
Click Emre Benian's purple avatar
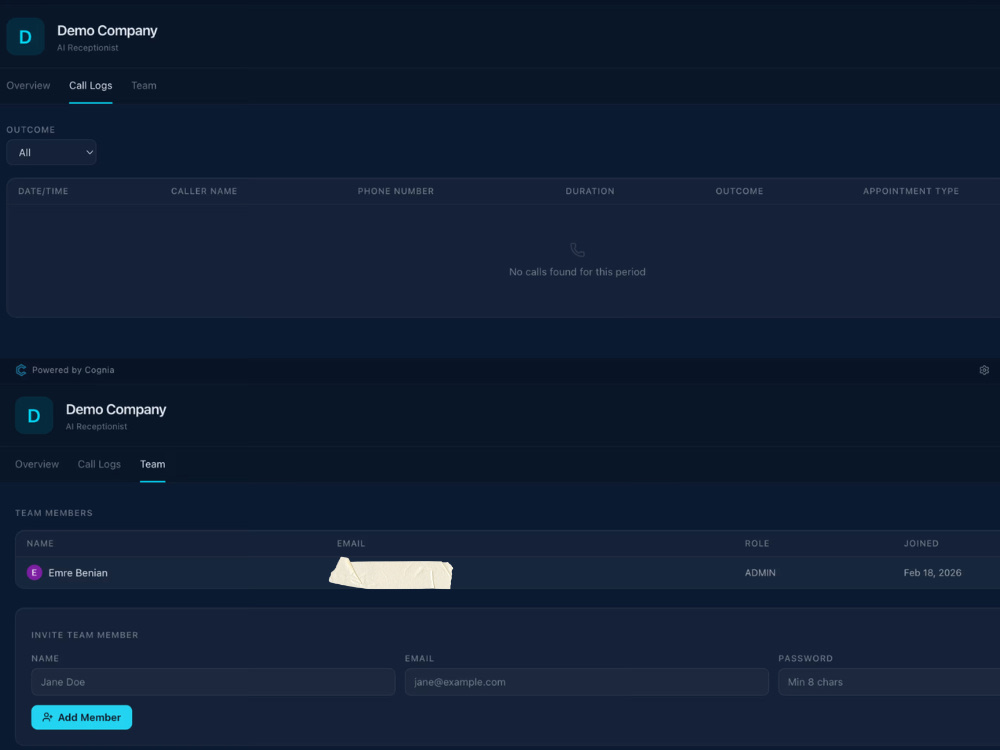click(x=34, y=573)
